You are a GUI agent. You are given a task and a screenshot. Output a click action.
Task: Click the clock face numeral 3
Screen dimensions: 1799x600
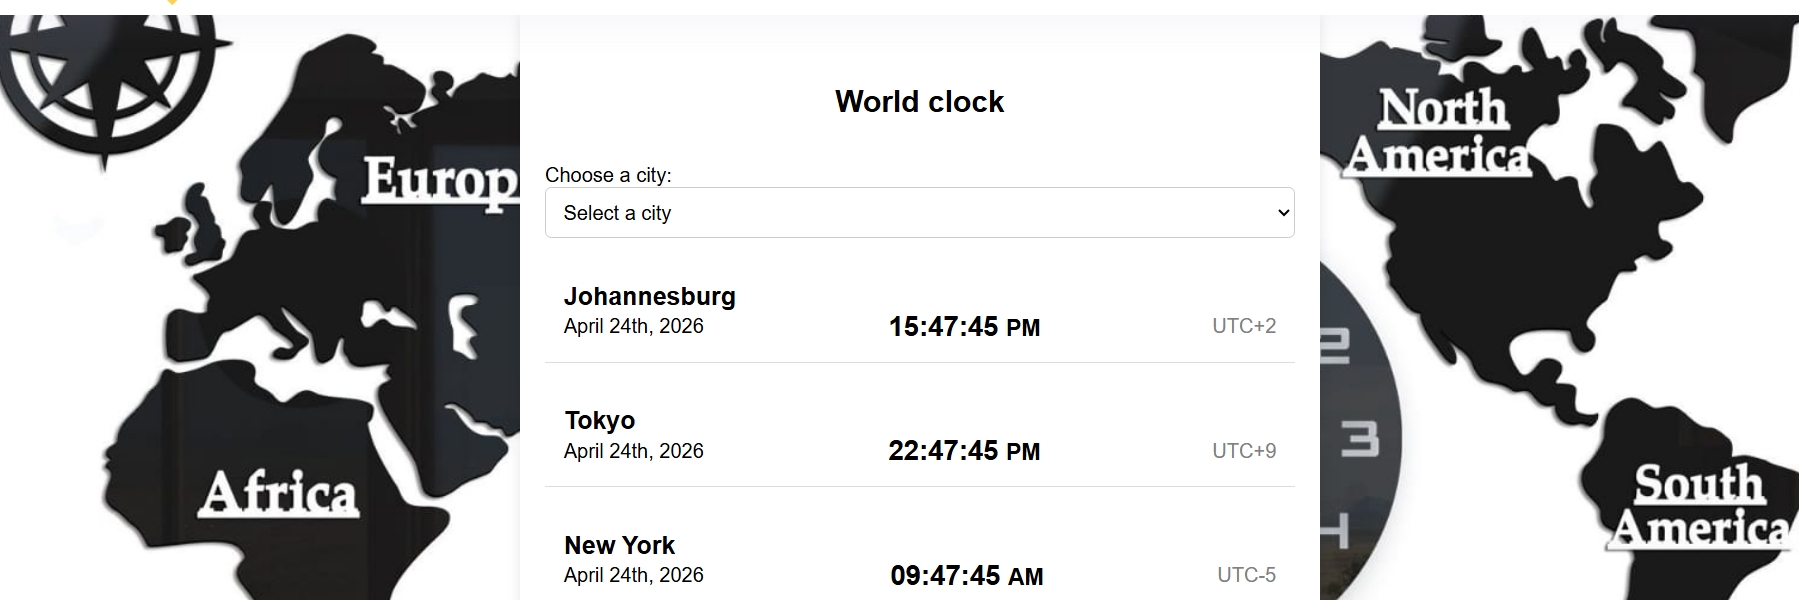tap(1359, 438)
